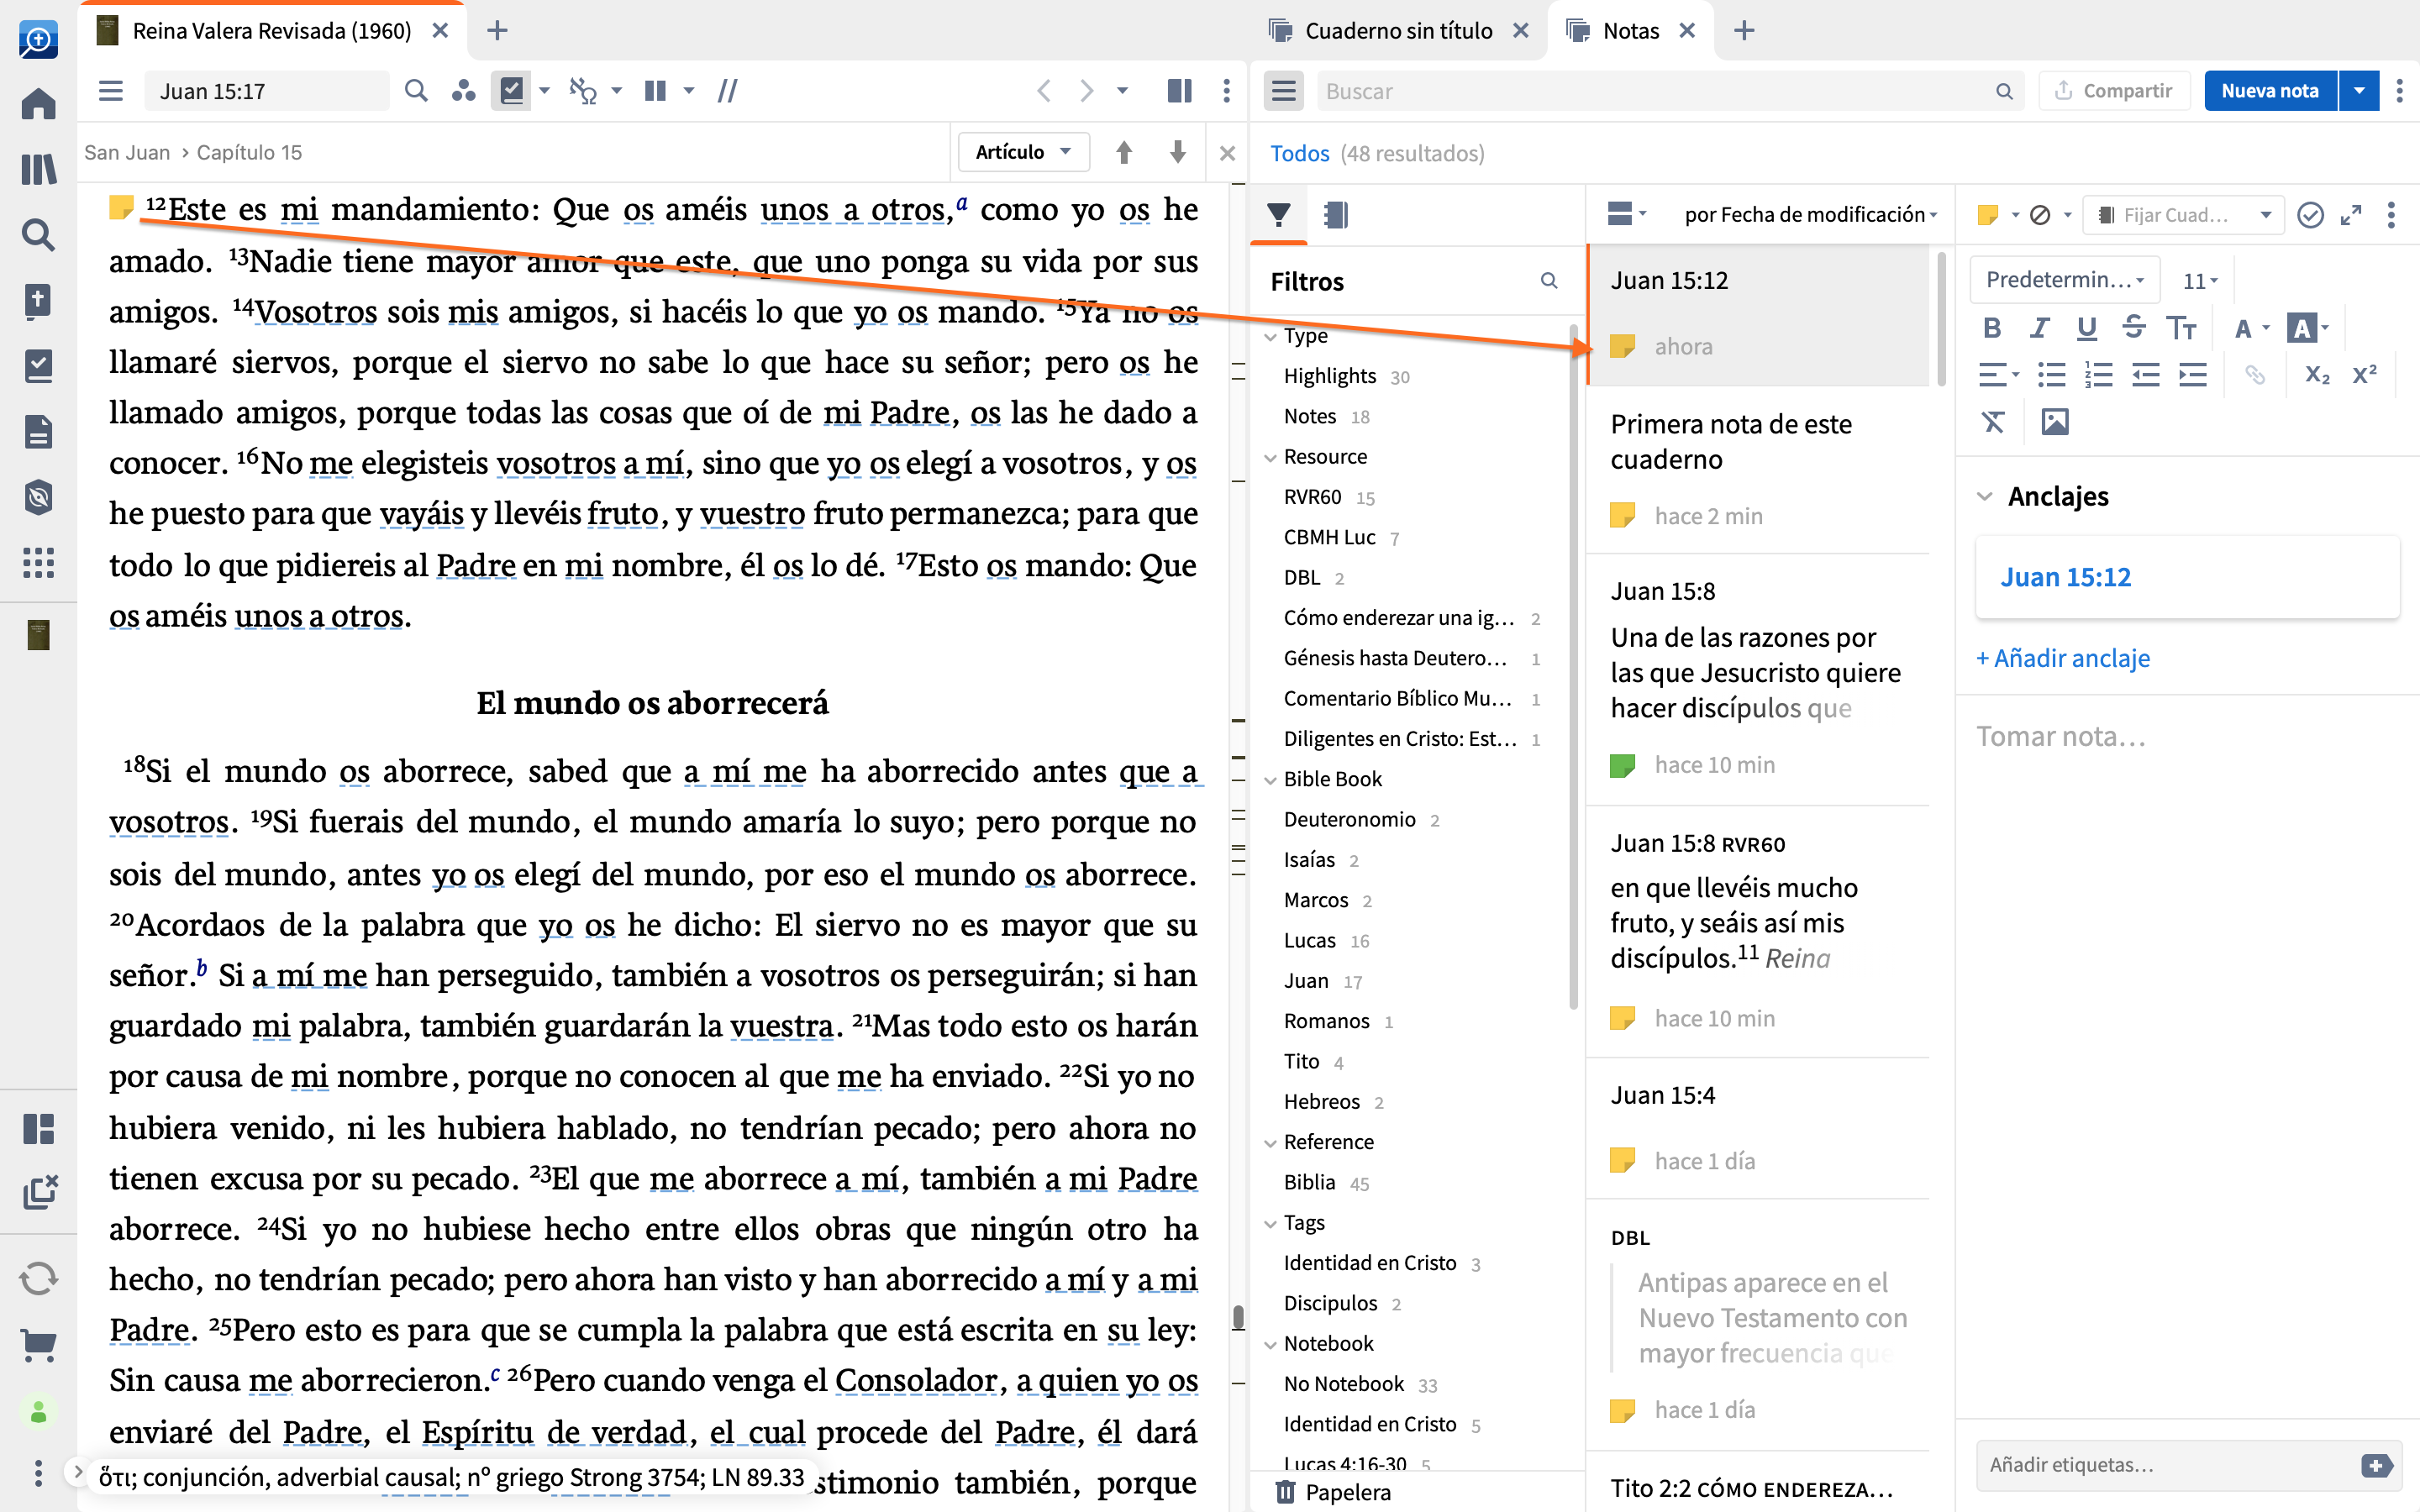Open the Bible panel three-dot menu
The image size is (2420, 1512).
(x=1227, y=91)
